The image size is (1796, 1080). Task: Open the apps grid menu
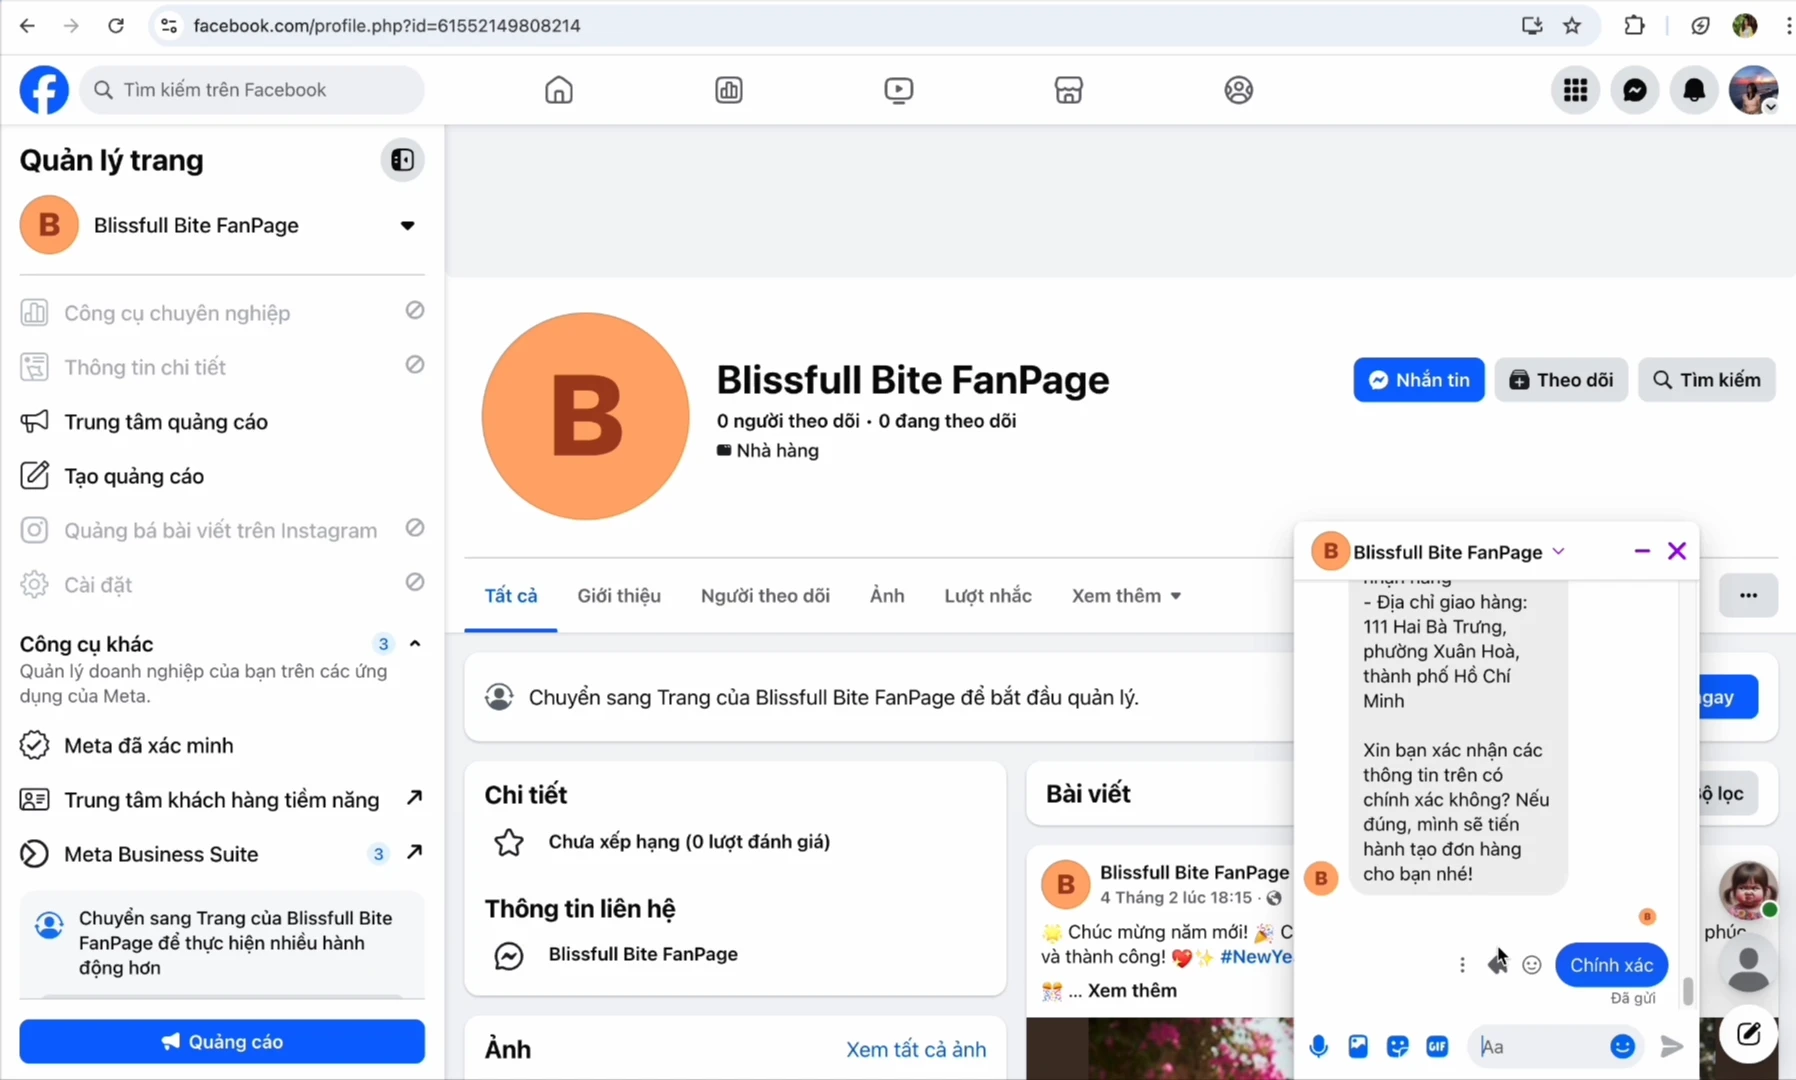click(x=1575, y=90)
